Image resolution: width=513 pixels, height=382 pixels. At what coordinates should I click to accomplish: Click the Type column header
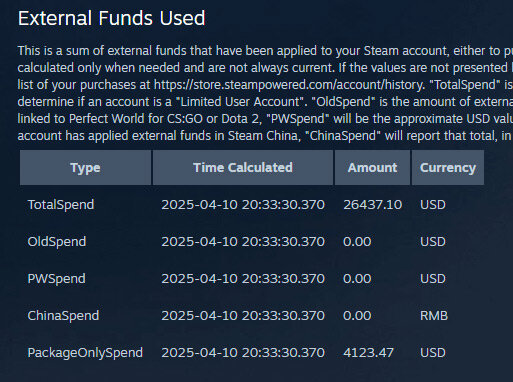click(x=85, y=167)
